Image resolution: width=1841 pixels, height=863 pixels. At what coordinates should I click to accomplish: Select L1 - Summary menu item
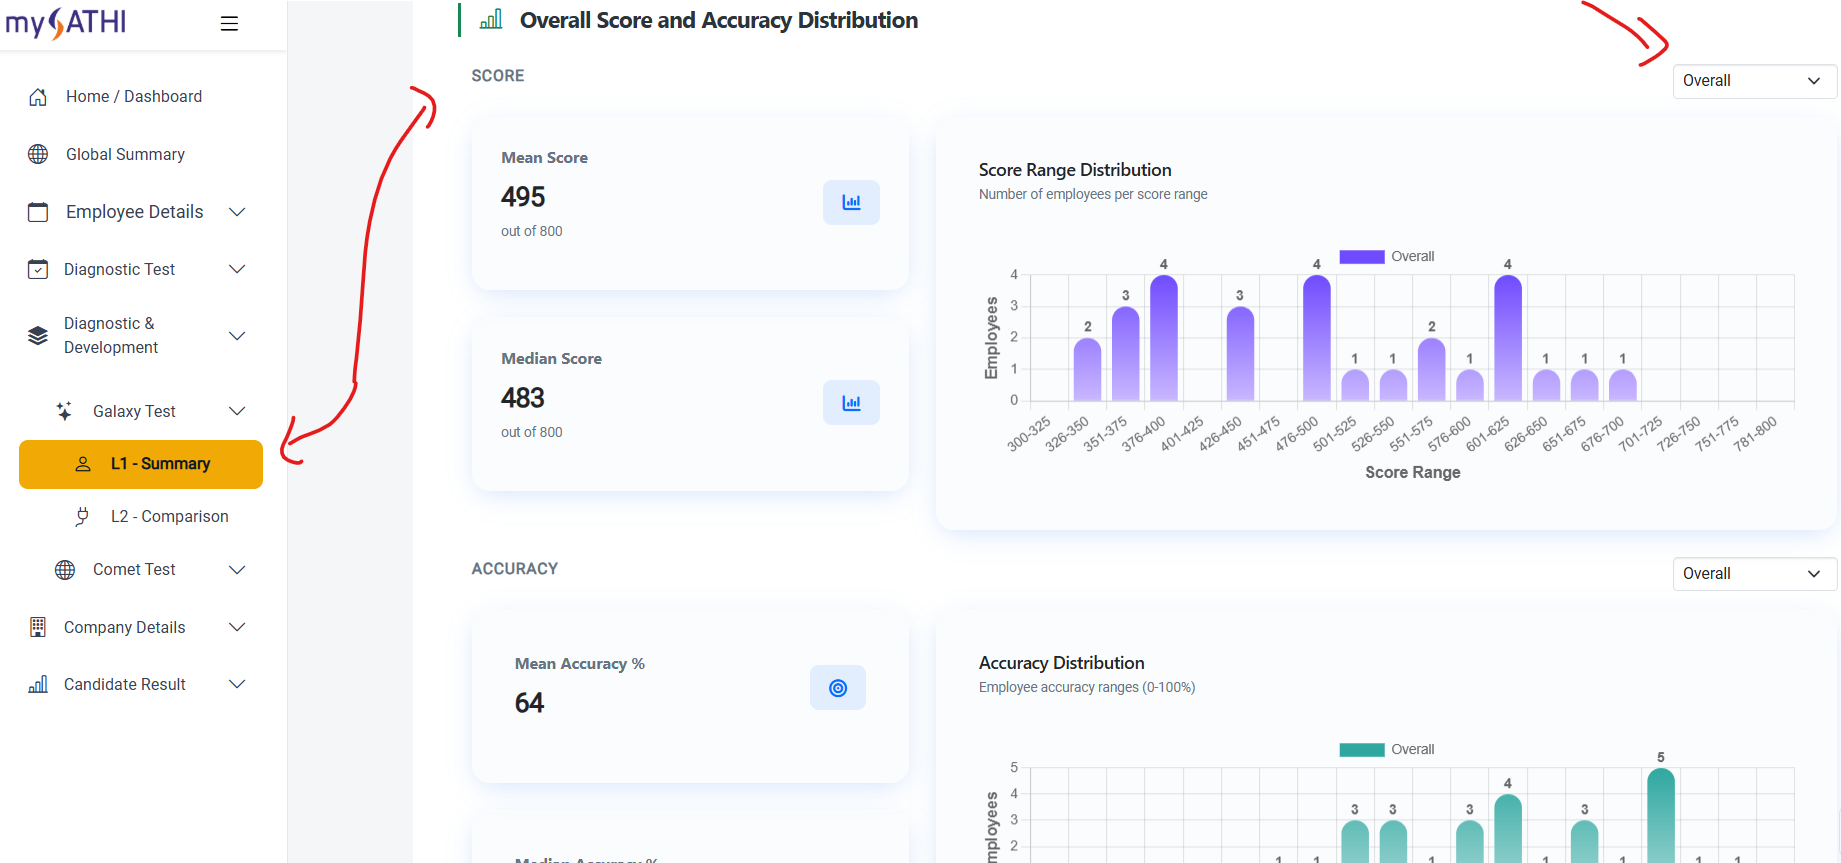point(141,464)
